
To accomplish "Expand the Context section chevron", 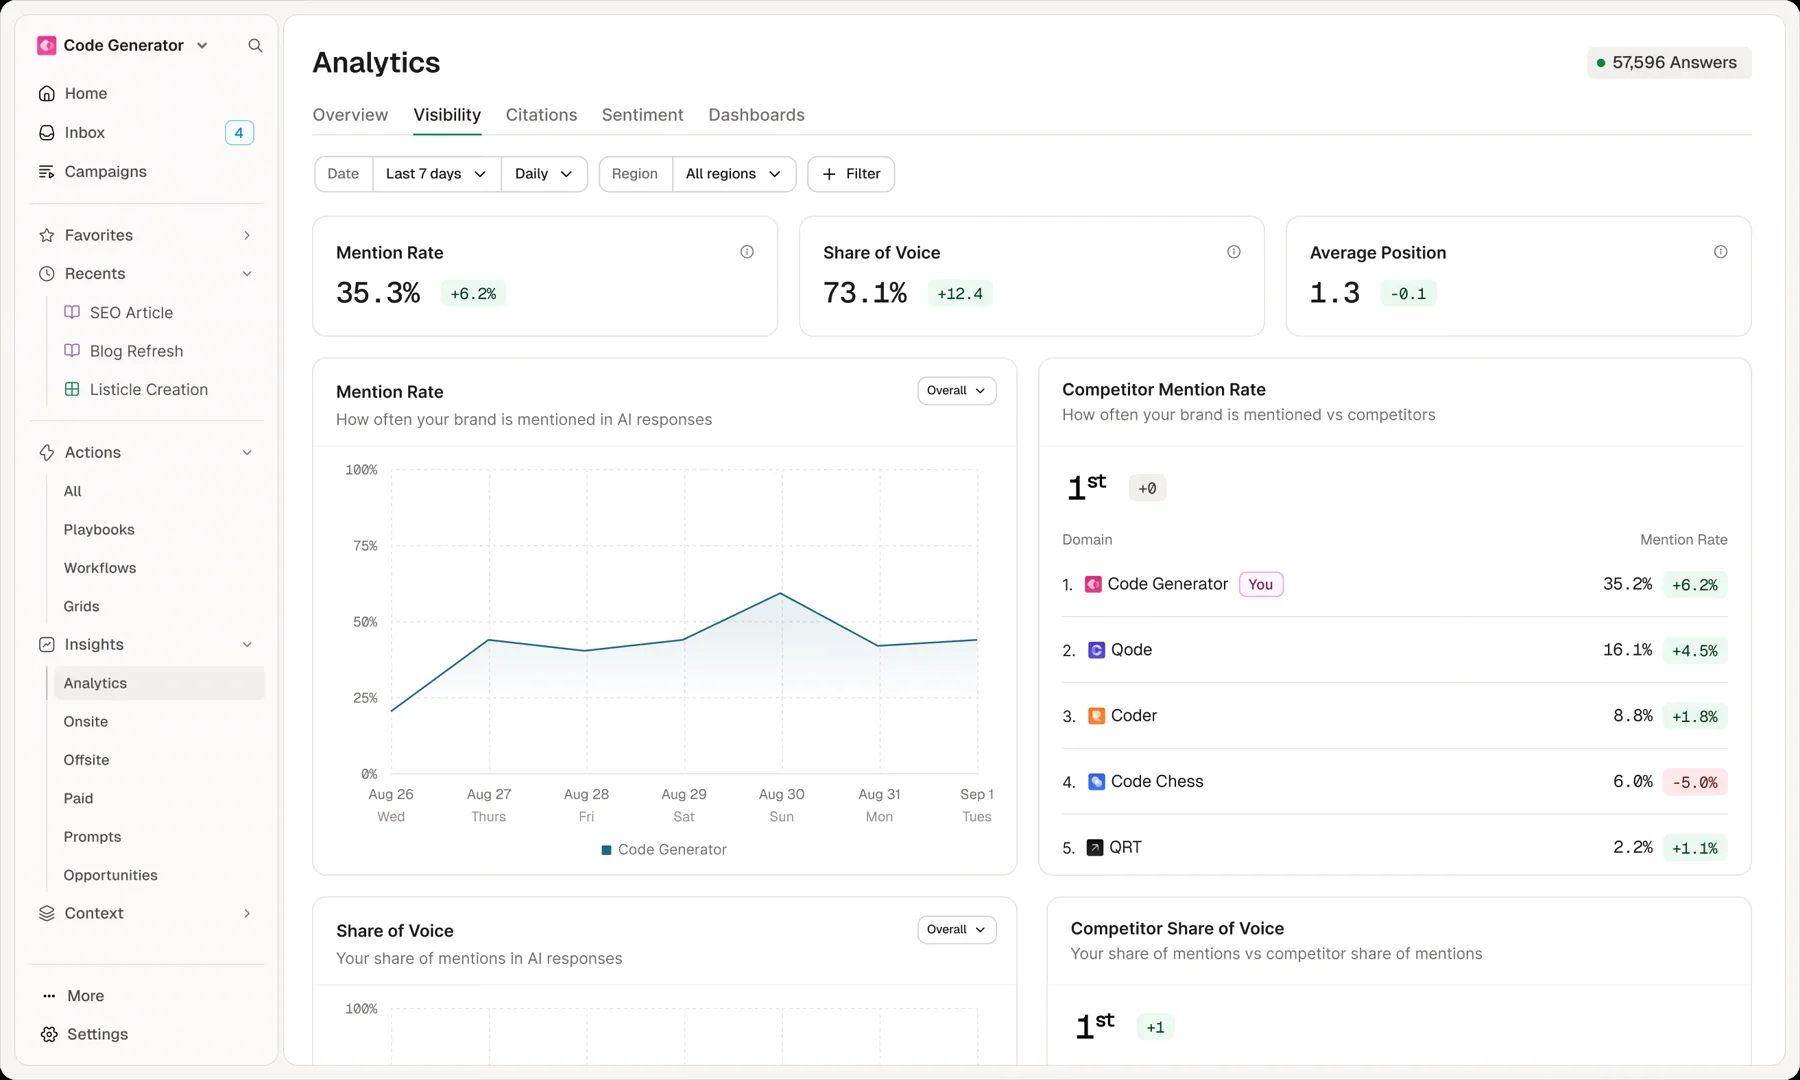I will point(247,913).
